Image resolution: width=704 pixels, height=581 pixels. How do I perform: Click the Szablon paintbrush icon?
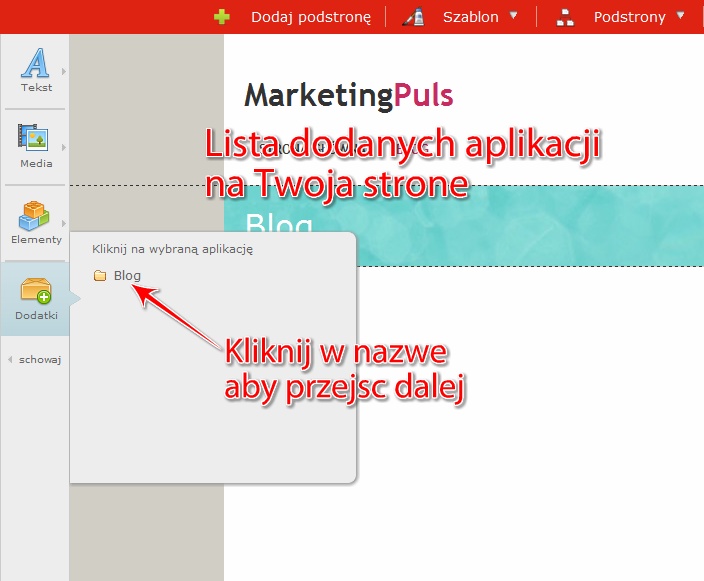[x=414, y=16]
